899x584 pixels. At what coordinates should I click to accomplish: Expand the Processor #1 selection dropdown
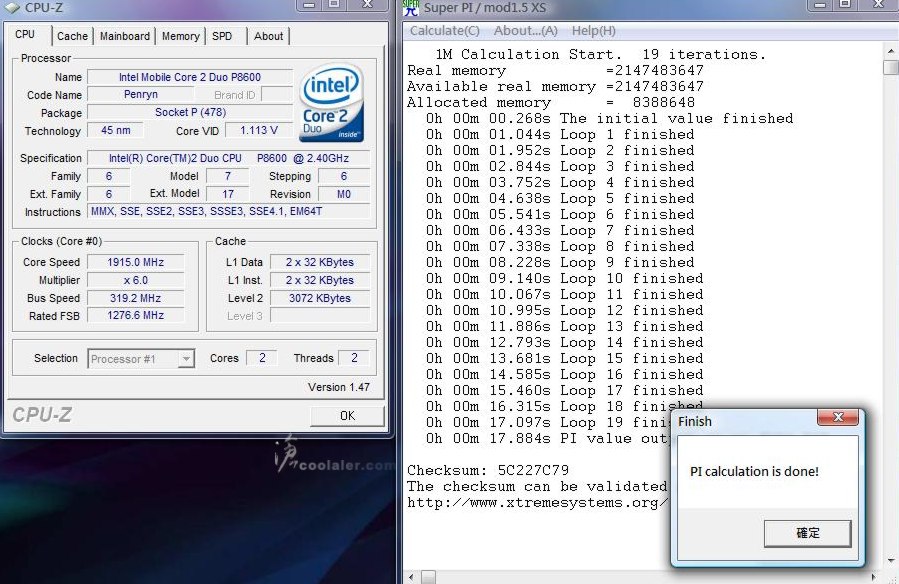pyautogui.click(x=186, y=359)
